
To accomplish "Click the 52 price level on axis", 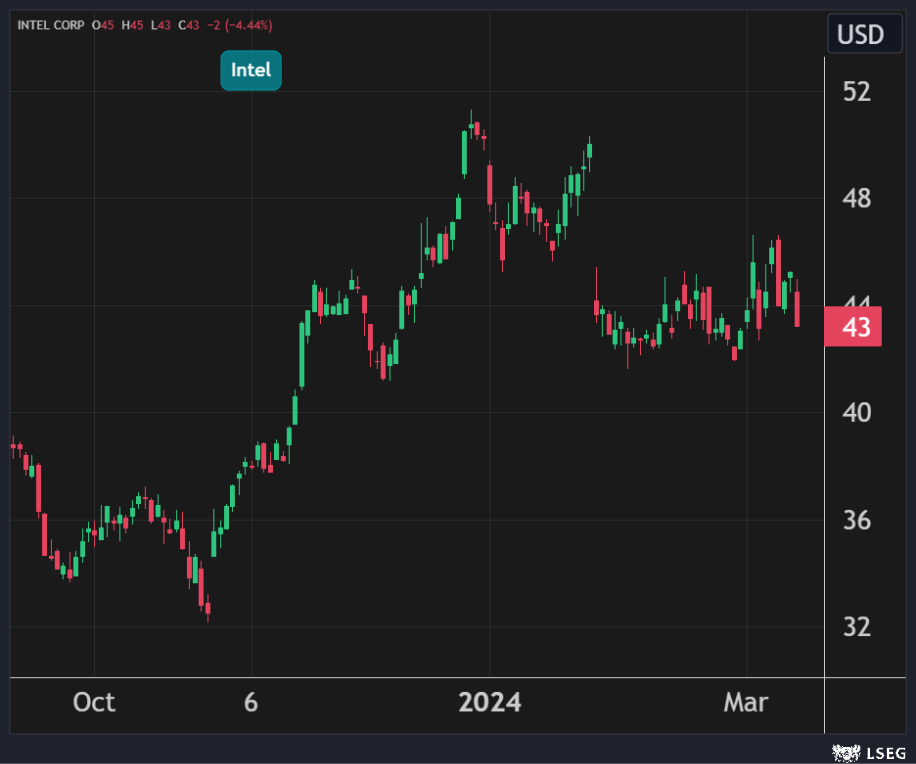I will coord(857,92).
